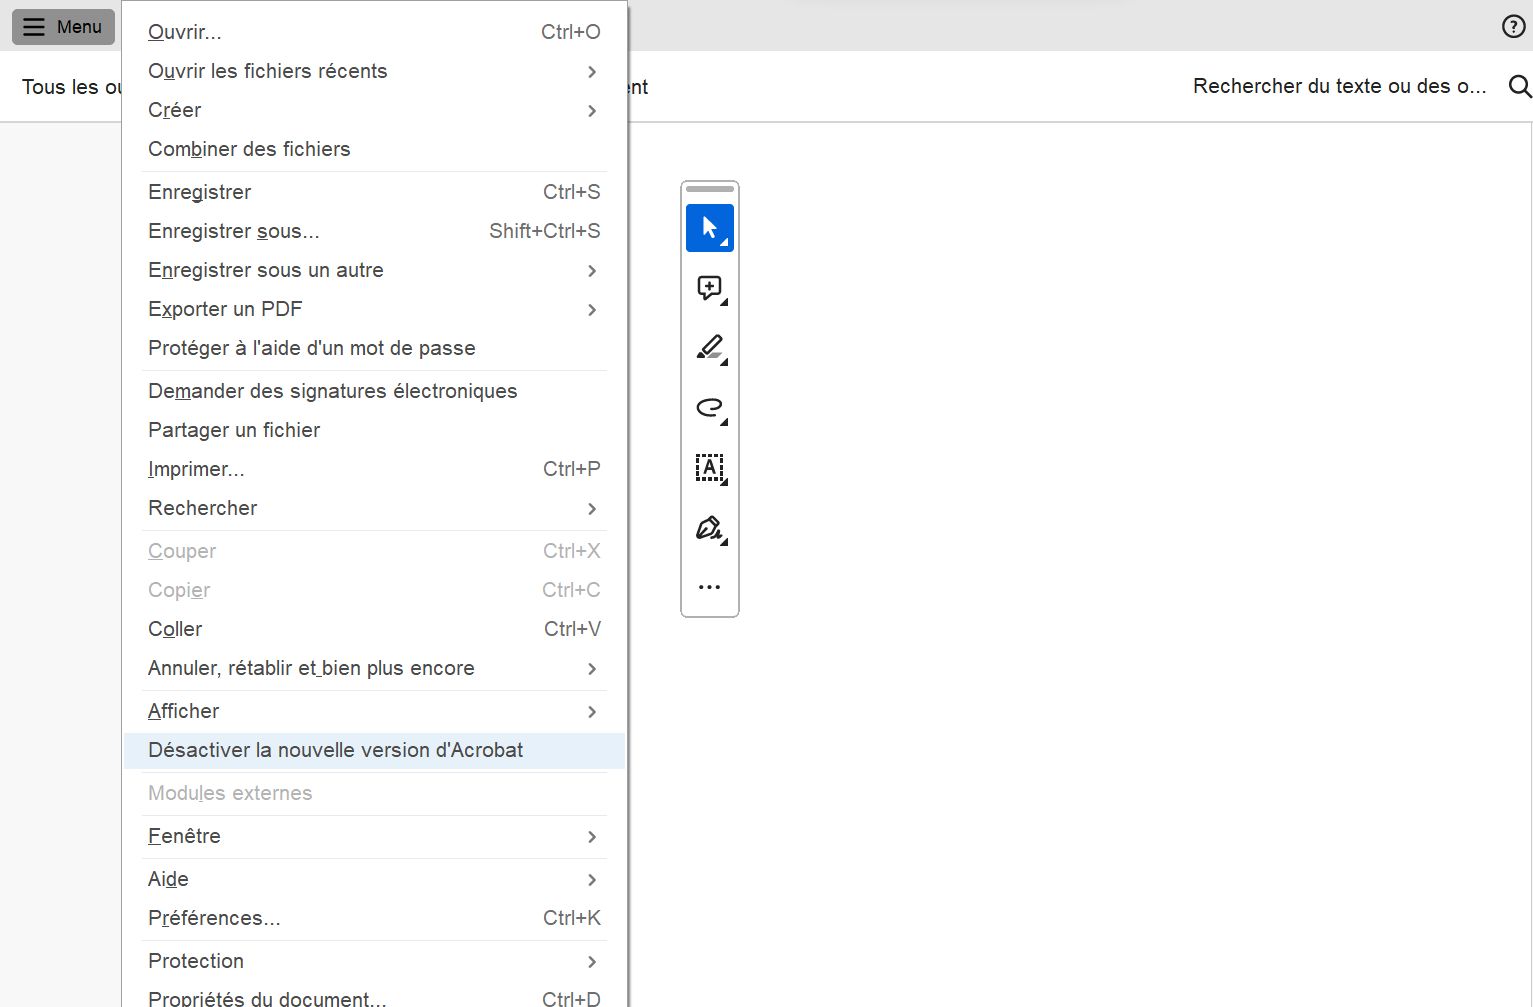
Task: Click the search magnifier icon
Action: 1518,86
